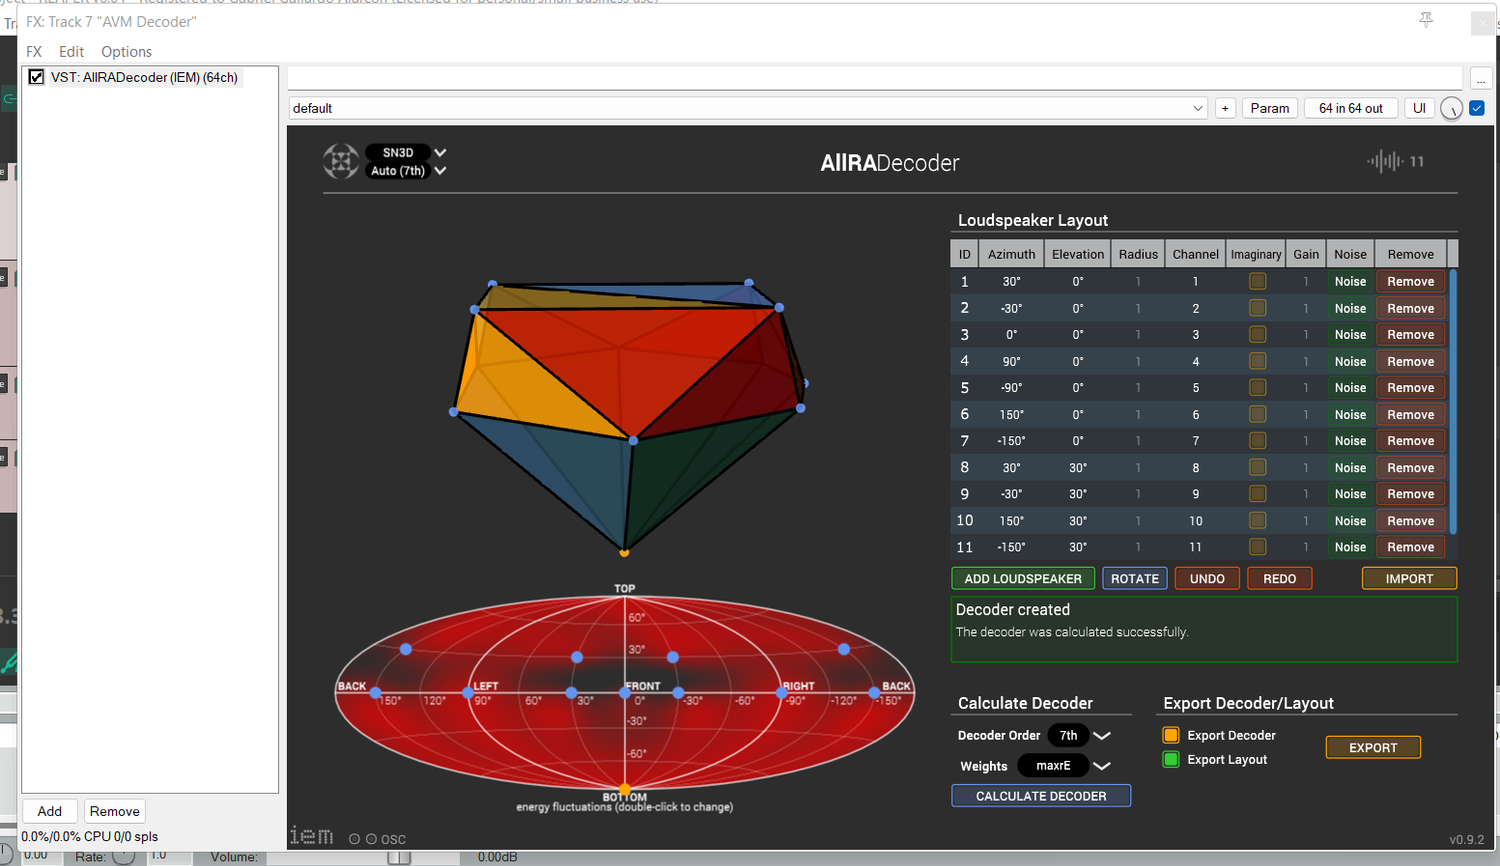The width and height of the screenshot is (1500, 866).
Task: Click the Elevation column header
Action: click(1078, 254)
